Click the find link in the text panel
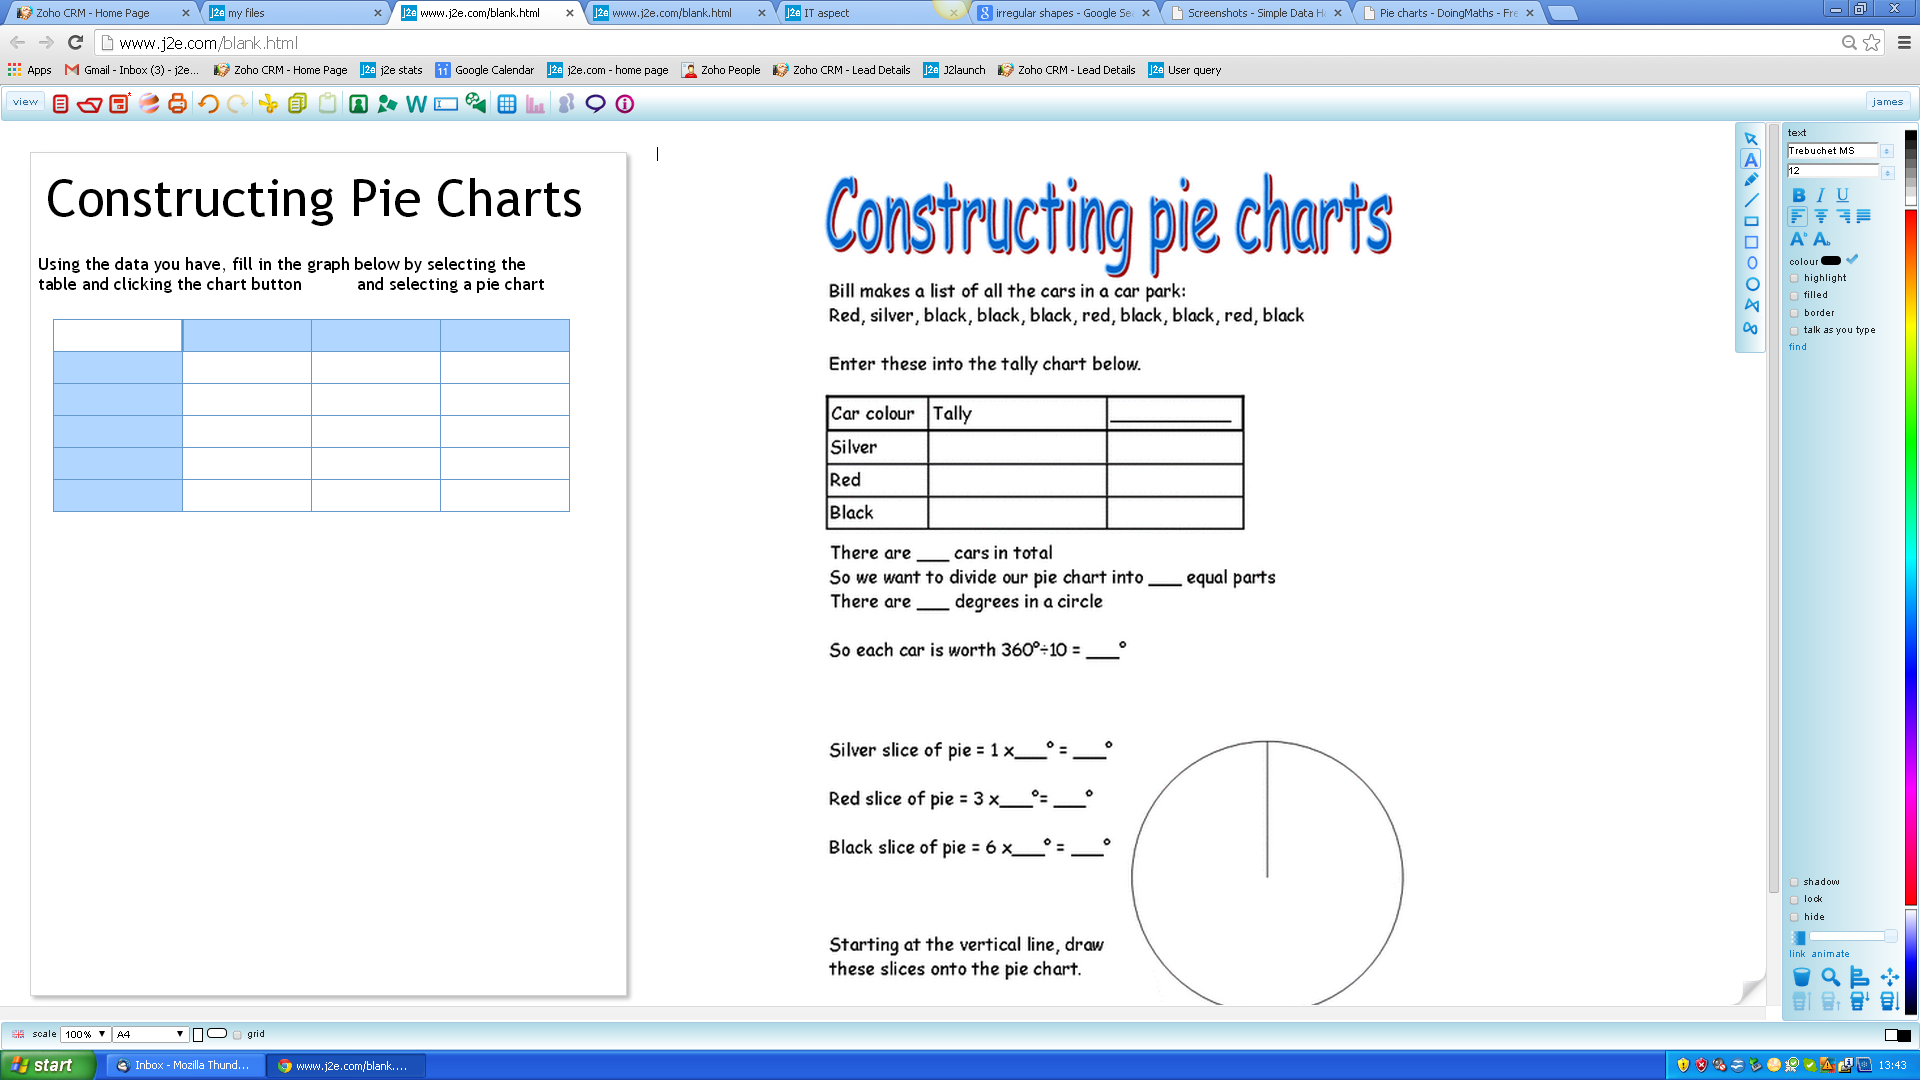 1798,346
